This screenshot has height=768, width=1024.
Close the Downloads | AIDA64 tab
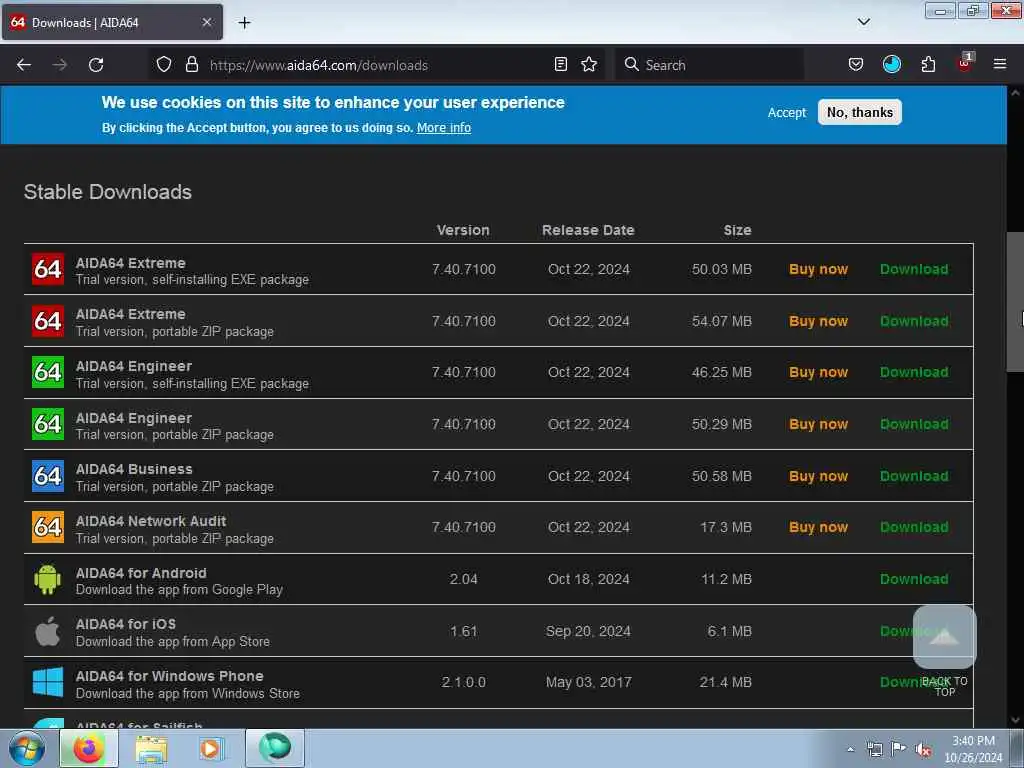[x=207, y=22]
